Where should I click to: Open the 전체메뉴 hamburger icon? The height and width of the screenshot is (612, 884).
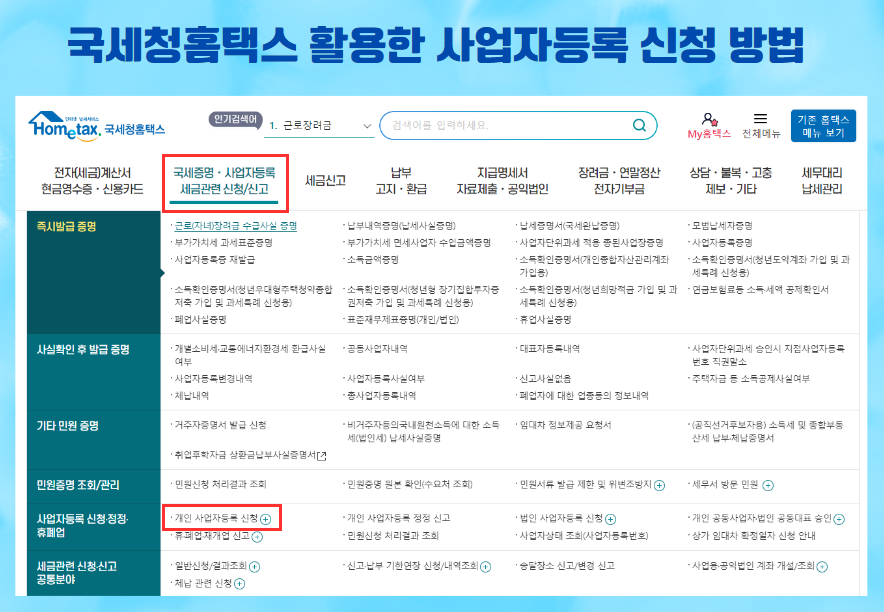(x=761, y=118)
